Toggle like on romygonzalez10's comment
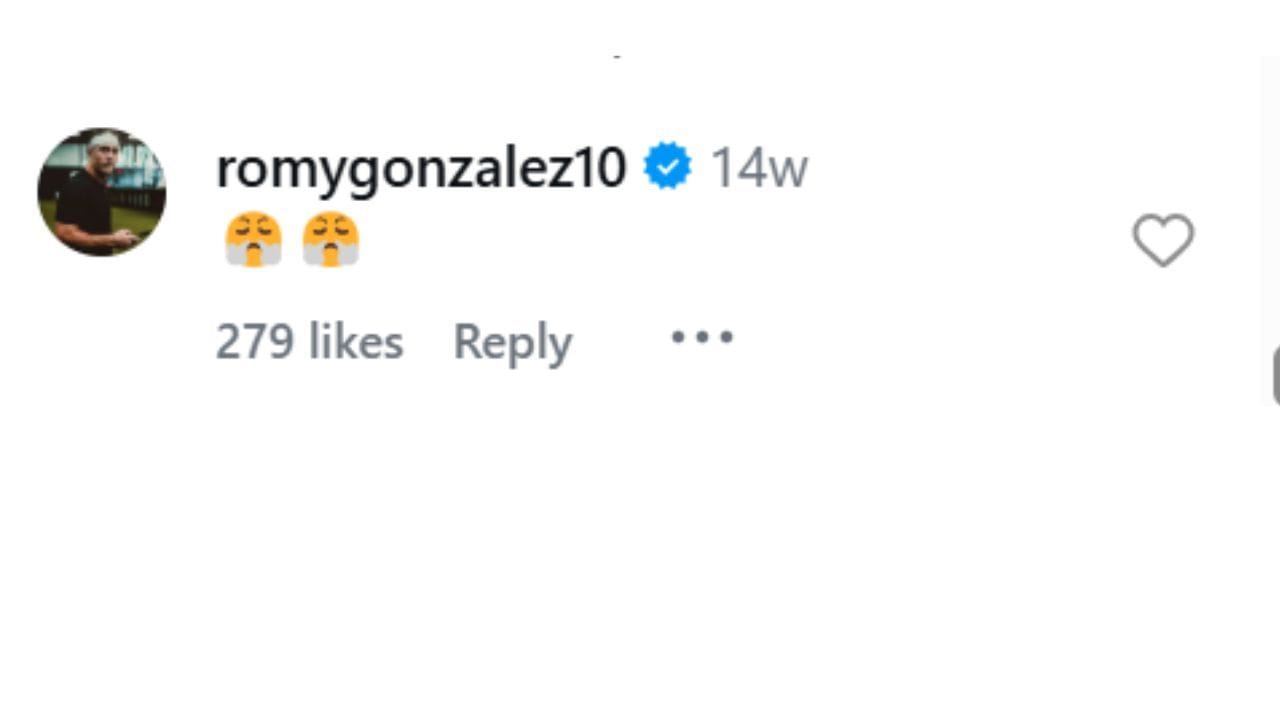The height and width of the screenshot is (720, 1280). click(x=1163, y=241)
